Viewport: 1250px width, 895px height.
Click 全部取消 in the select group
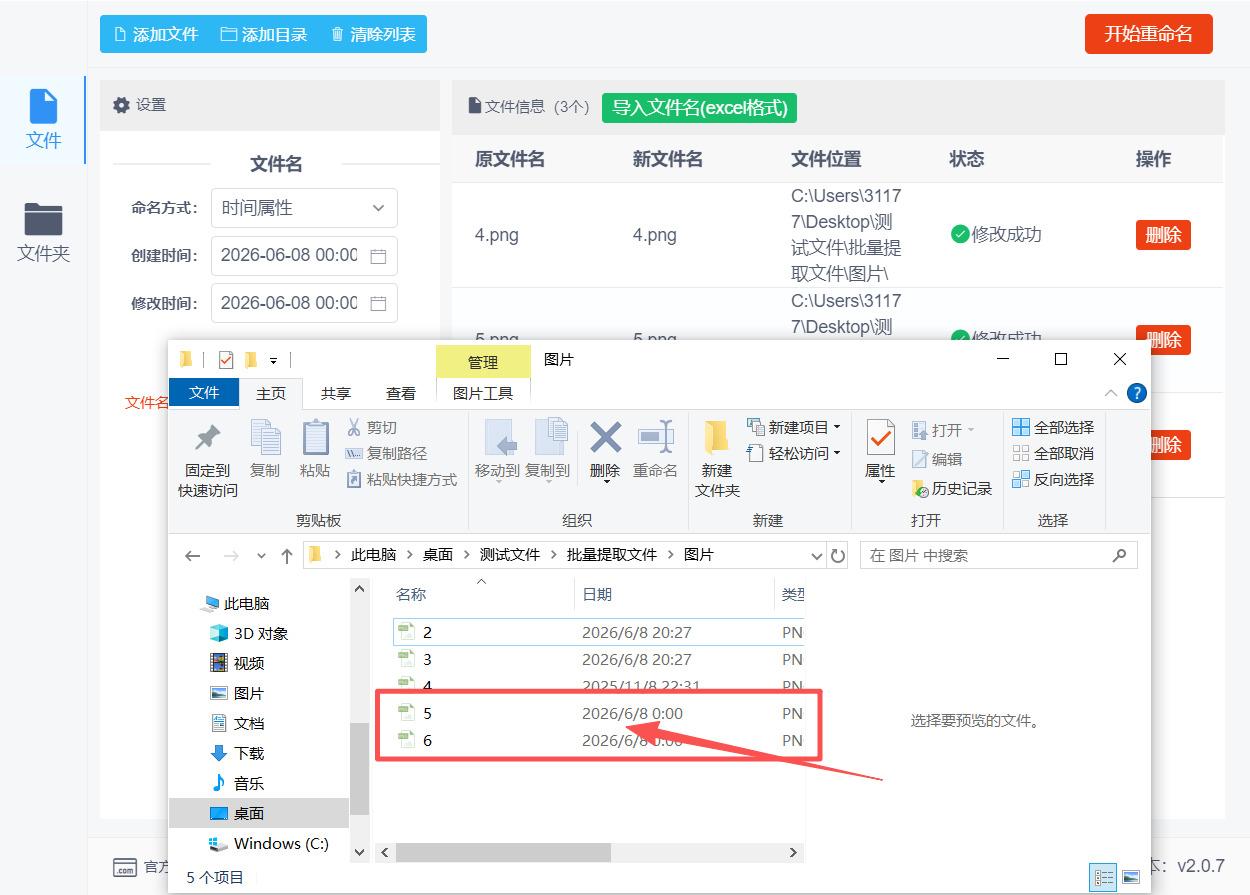pos(1053,453)
